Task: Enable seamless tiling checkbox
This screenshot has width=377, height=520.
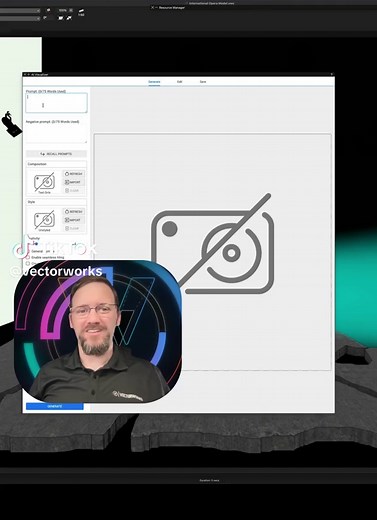Action: click(x=28, y=257)
